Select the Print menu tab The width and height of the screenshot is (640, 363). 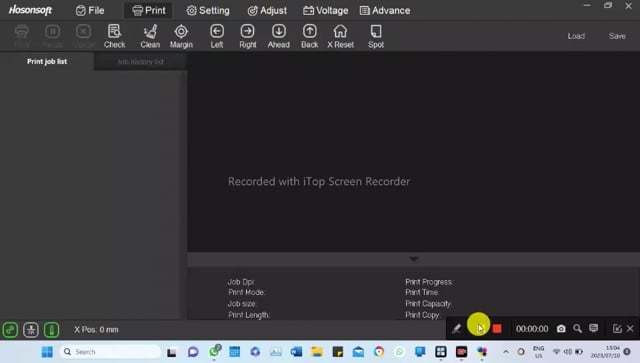(x=149, y=11)
